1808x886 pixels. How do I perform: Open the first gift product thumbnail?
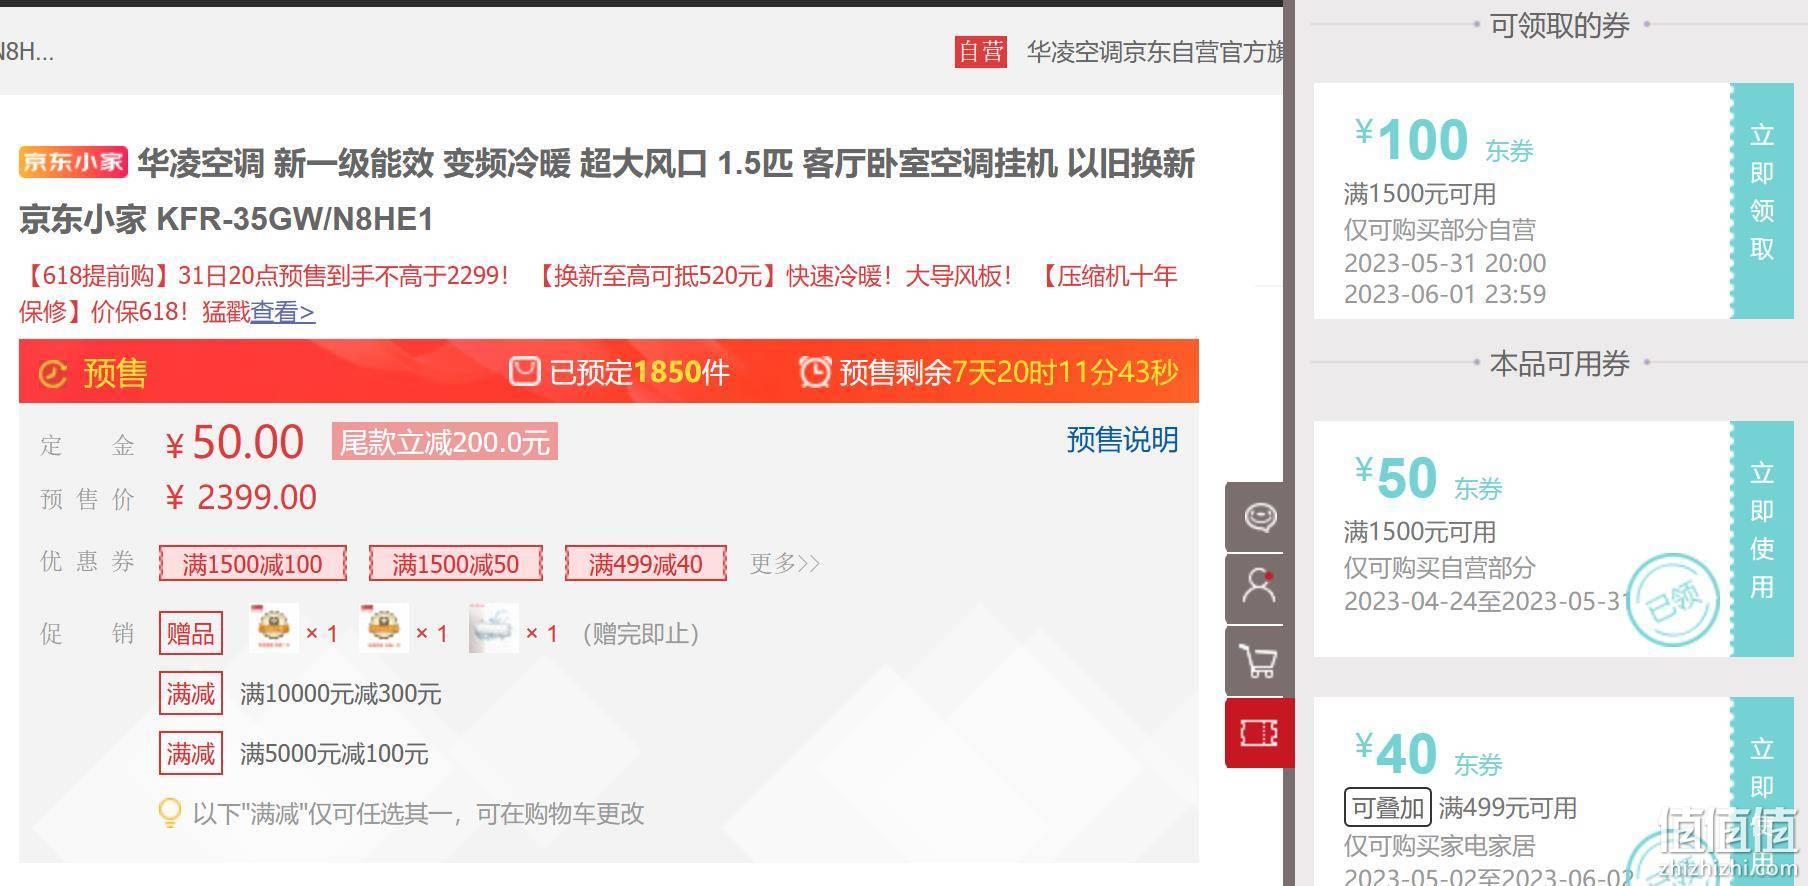point(273,629)
